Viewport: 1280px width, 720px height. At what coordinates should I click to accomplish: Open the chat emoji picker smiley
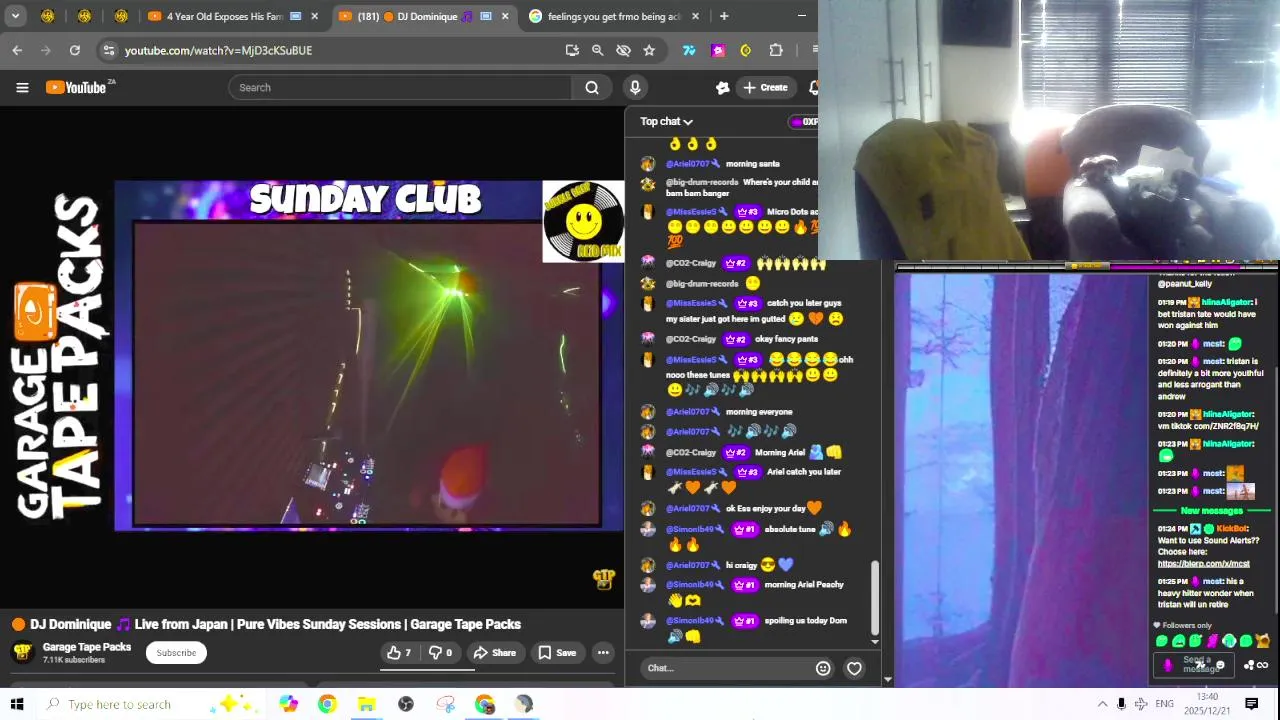coord(823,668)
